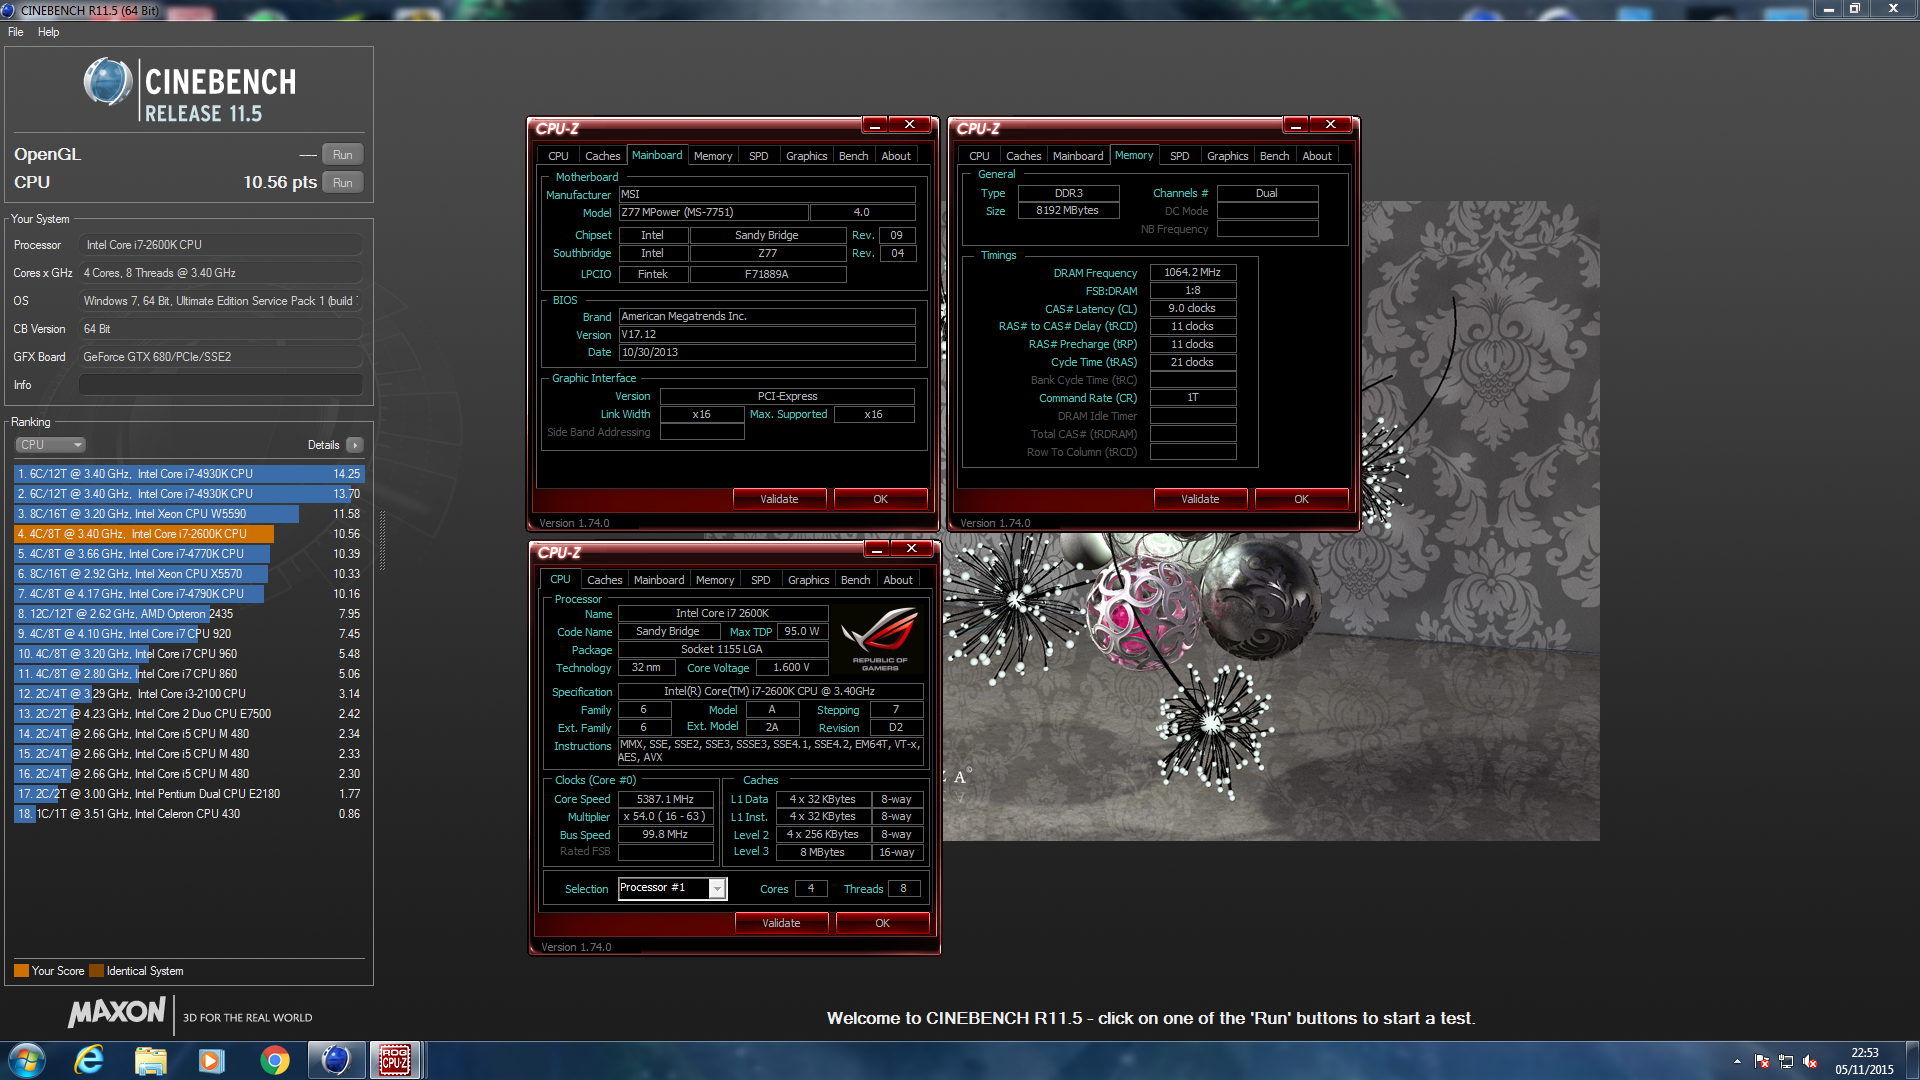Open Memory tab in Processor CPU-Z window

click(715, 580)
